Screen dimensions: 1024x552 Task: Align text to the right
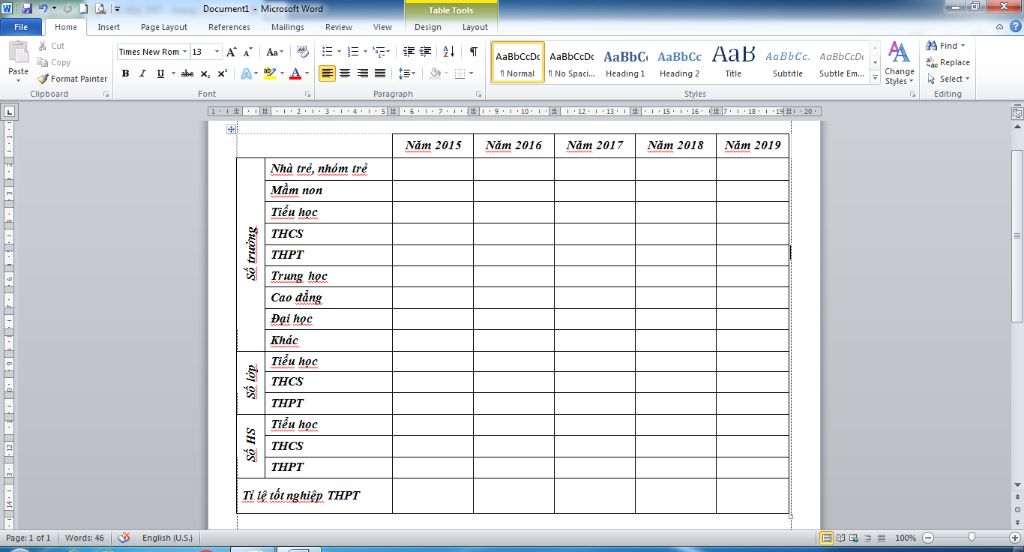(362, 73)
